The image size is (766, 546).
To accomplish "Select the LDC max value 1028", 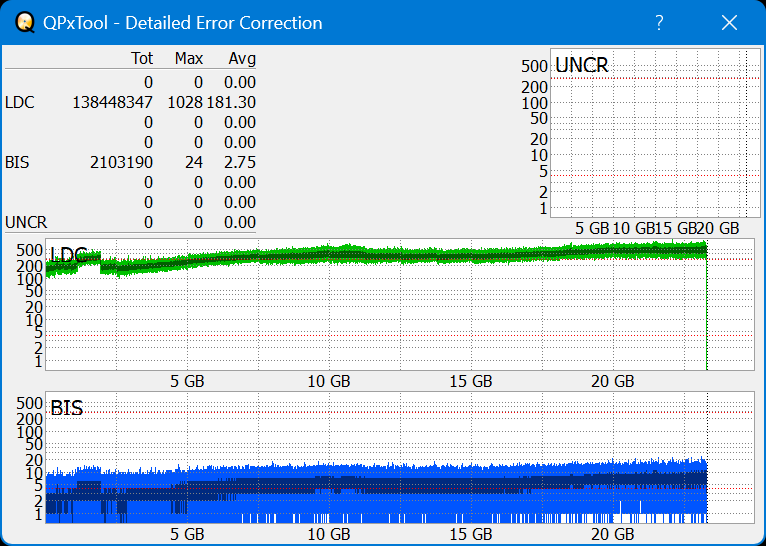I will coord(185,103).
